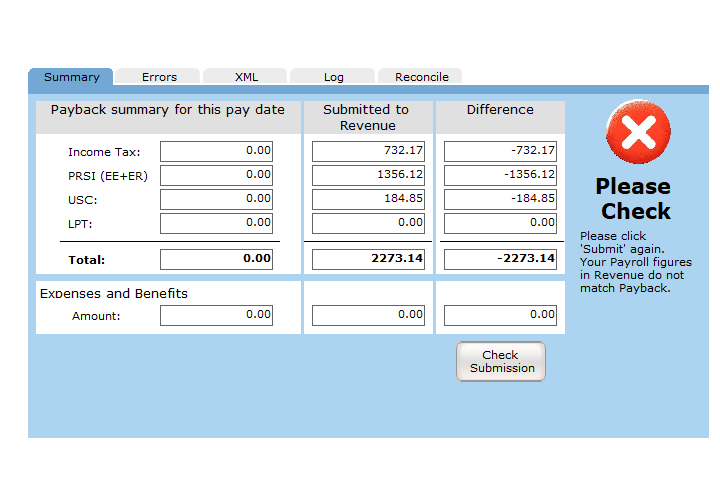
Task: Select the total difference -2273.14 field
Action: 500,259
